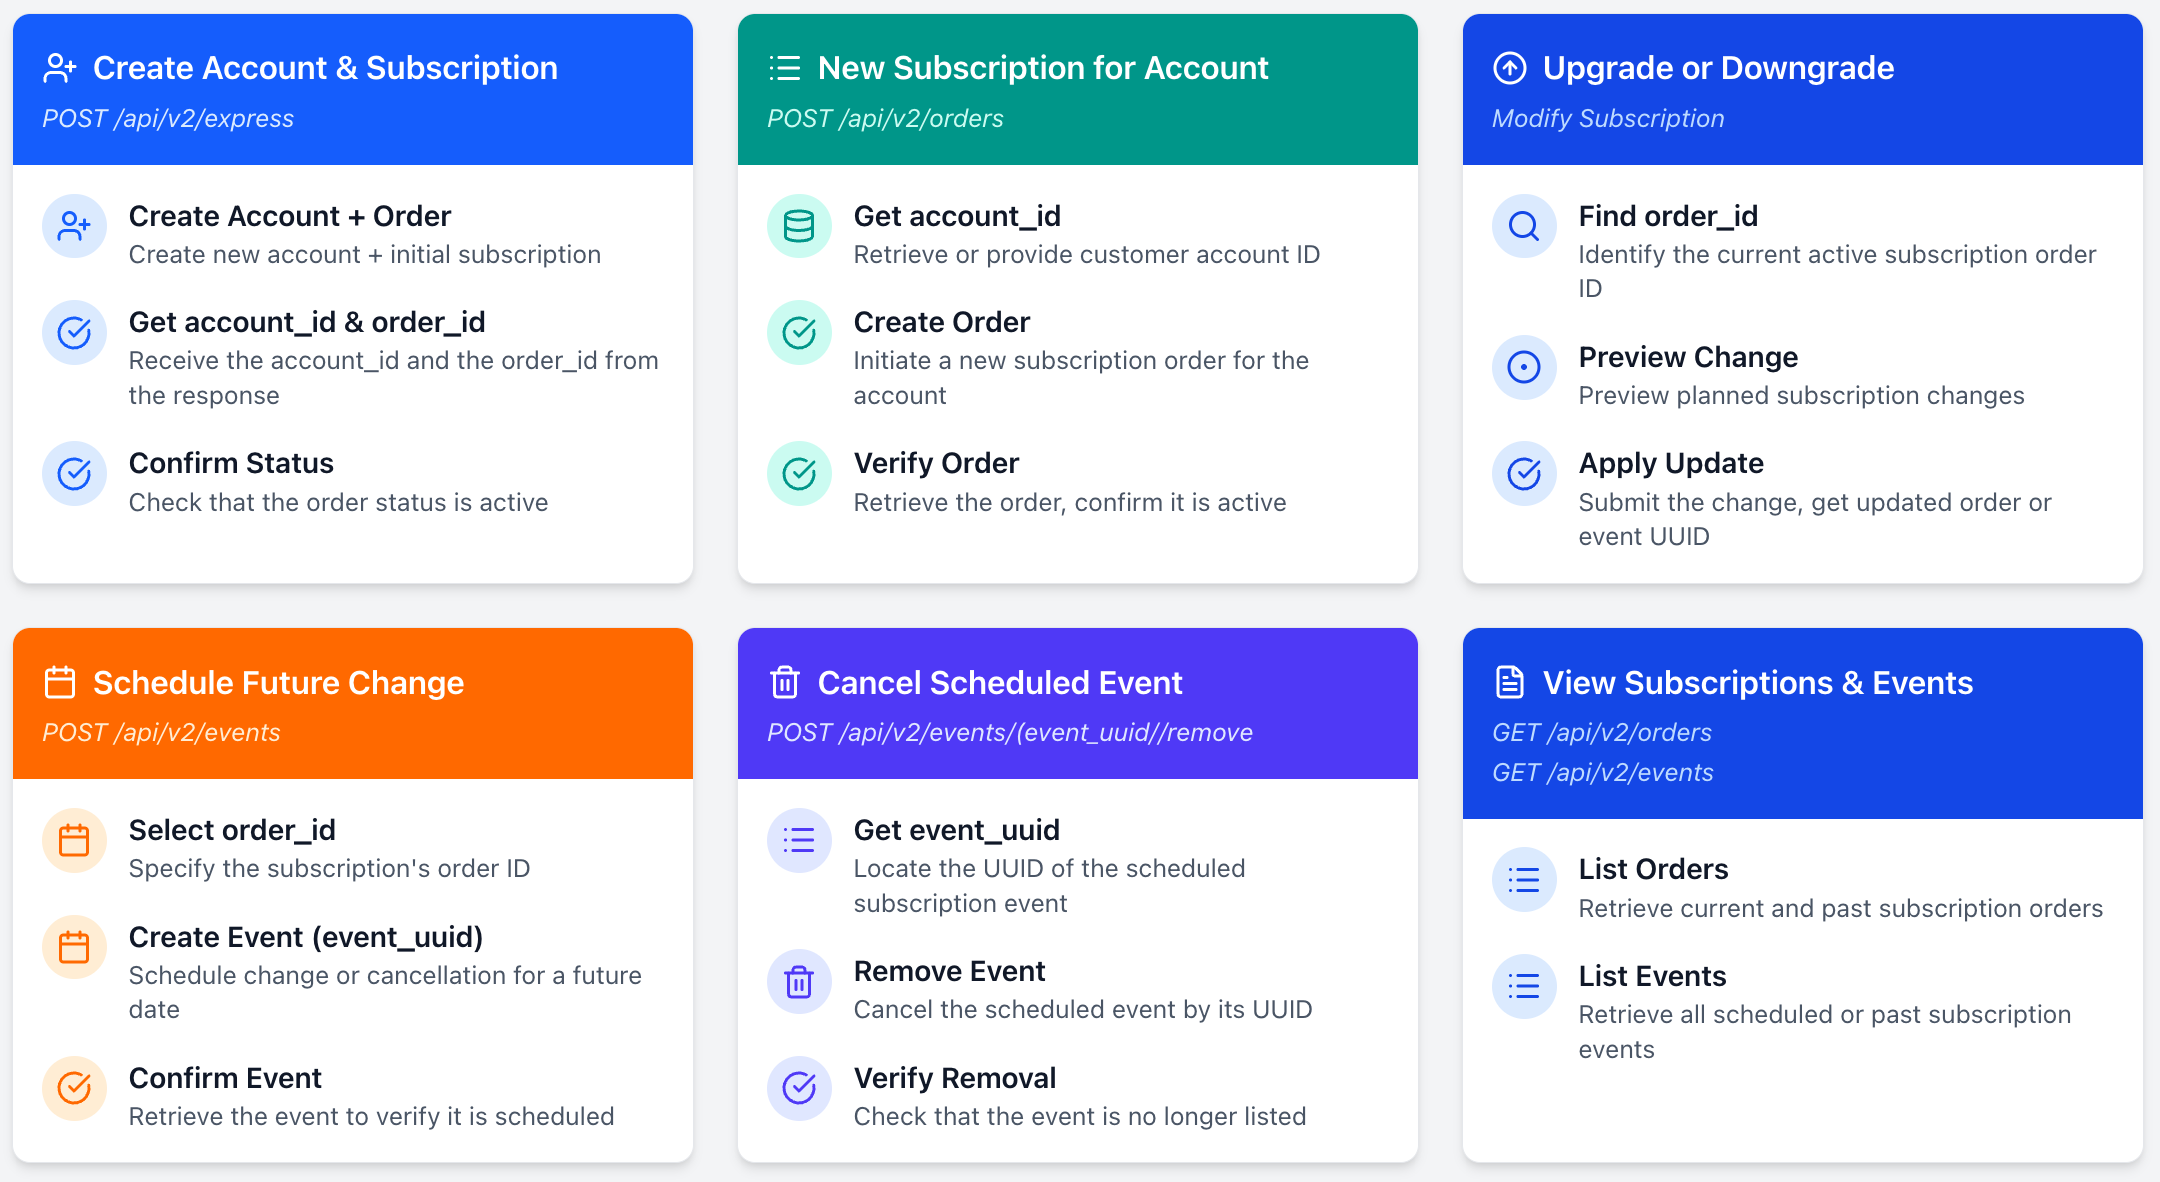Click the Schedule Future Change card title
Viewport: 2160px width, 1182px height.
click(278, 682)
